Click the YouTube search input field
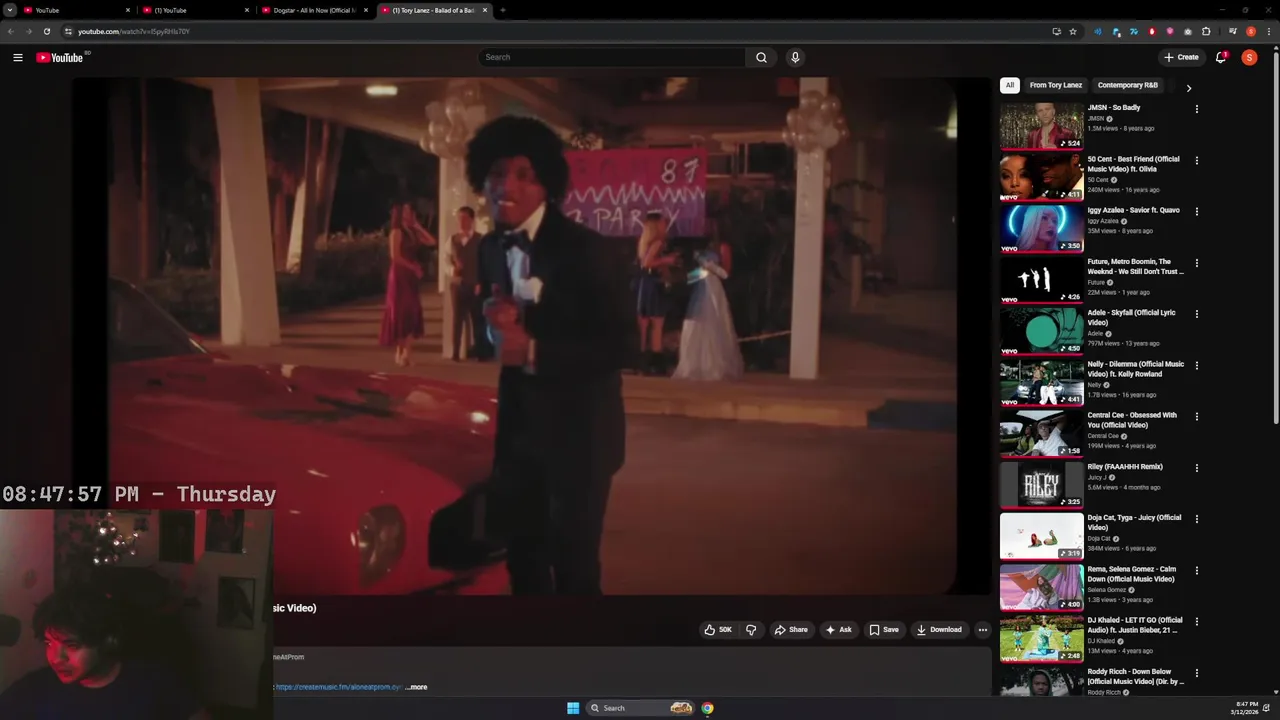Viewport: 1280px width, 720px height. click(612, 57)
